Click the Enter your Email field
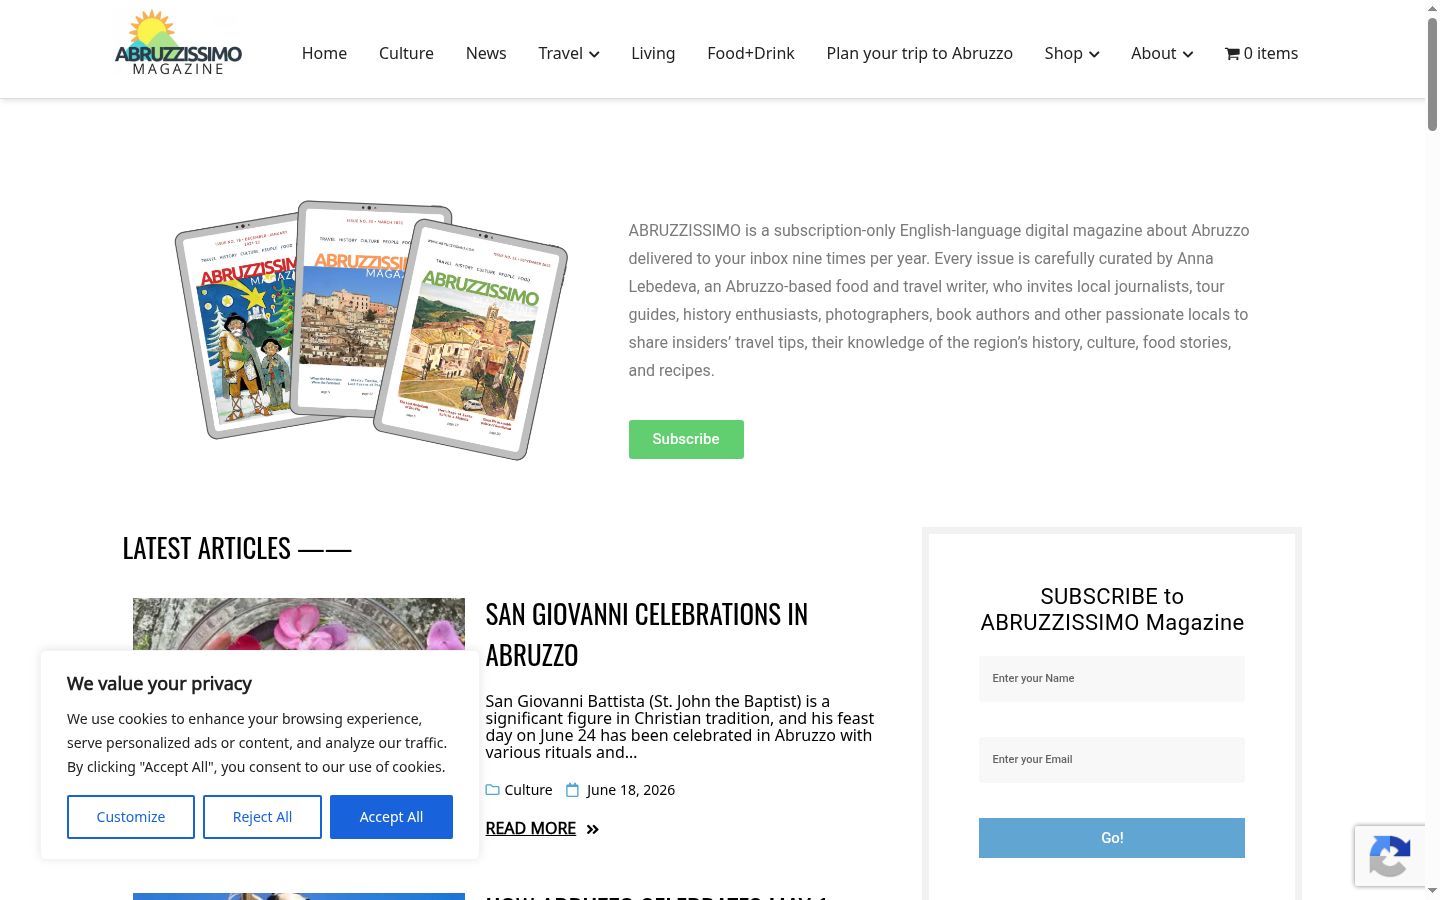Image resolution: width=1440 pixels, height=900 pixels. [1112, 760]
